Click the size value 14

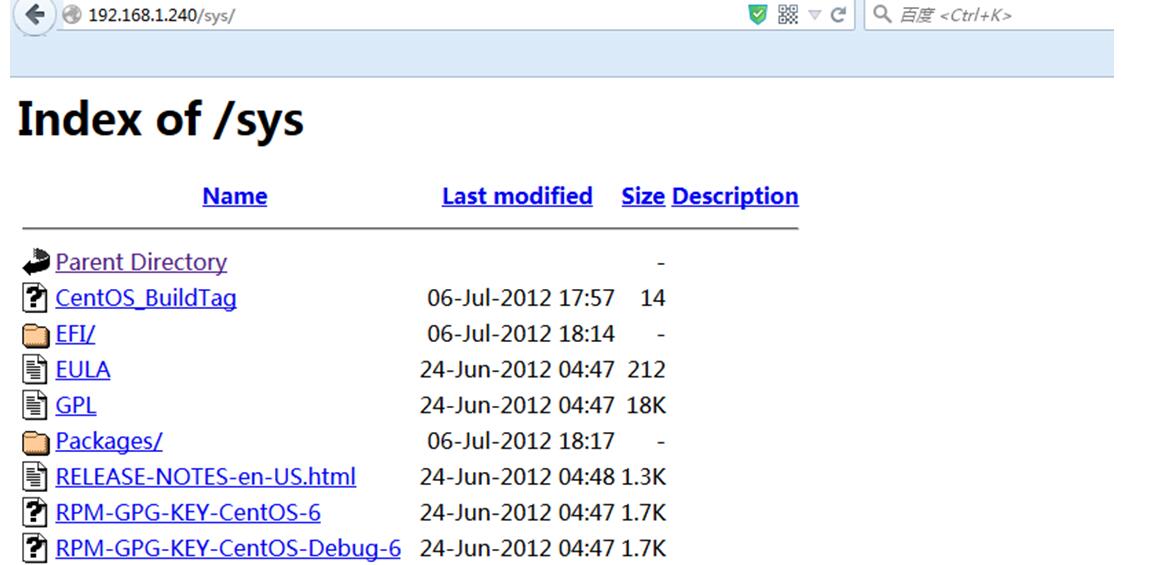pyautogui.click(x=653, y=298)
